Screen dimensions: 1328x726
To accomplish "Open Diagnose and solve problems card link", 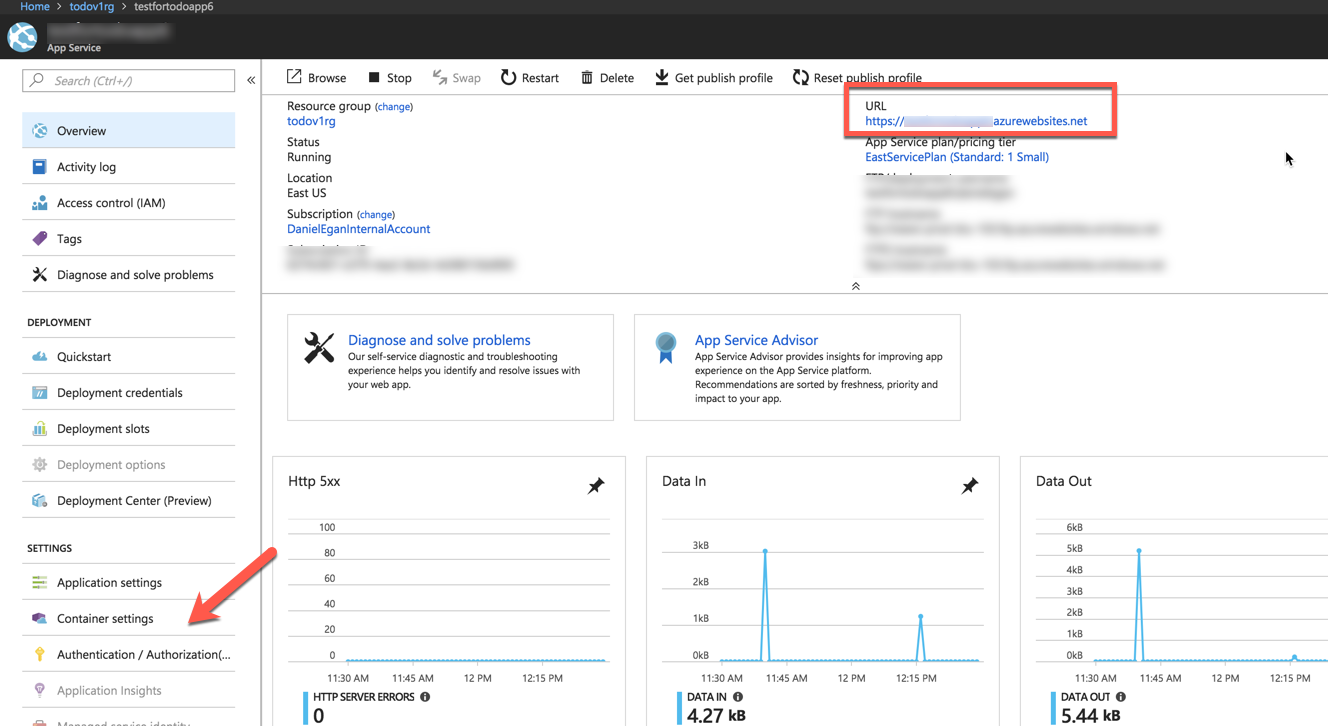I will tap(439, 340).
